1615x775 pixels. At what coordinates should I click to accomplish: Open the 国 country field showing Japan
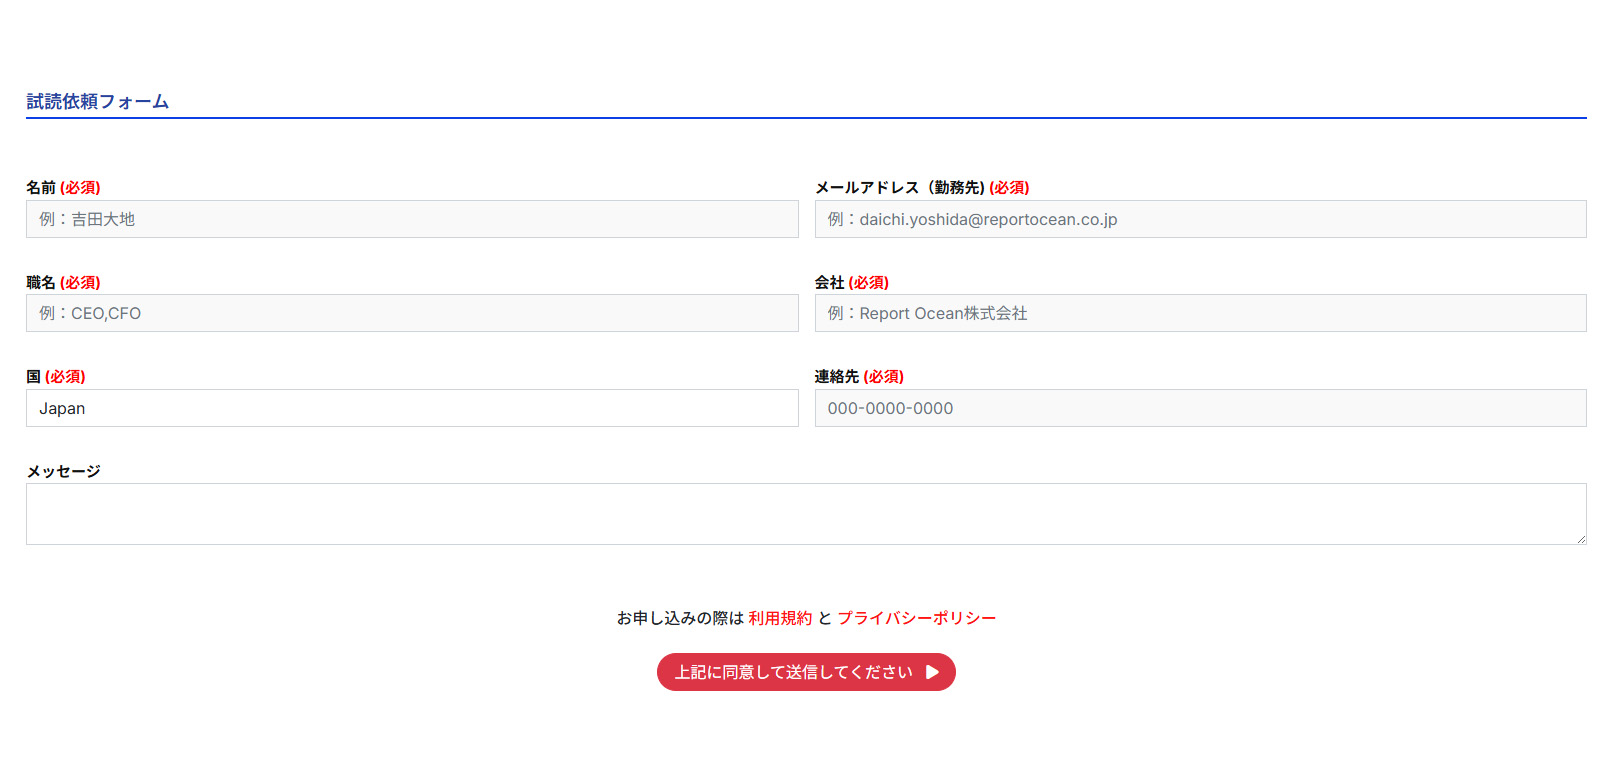click(412, 408)
